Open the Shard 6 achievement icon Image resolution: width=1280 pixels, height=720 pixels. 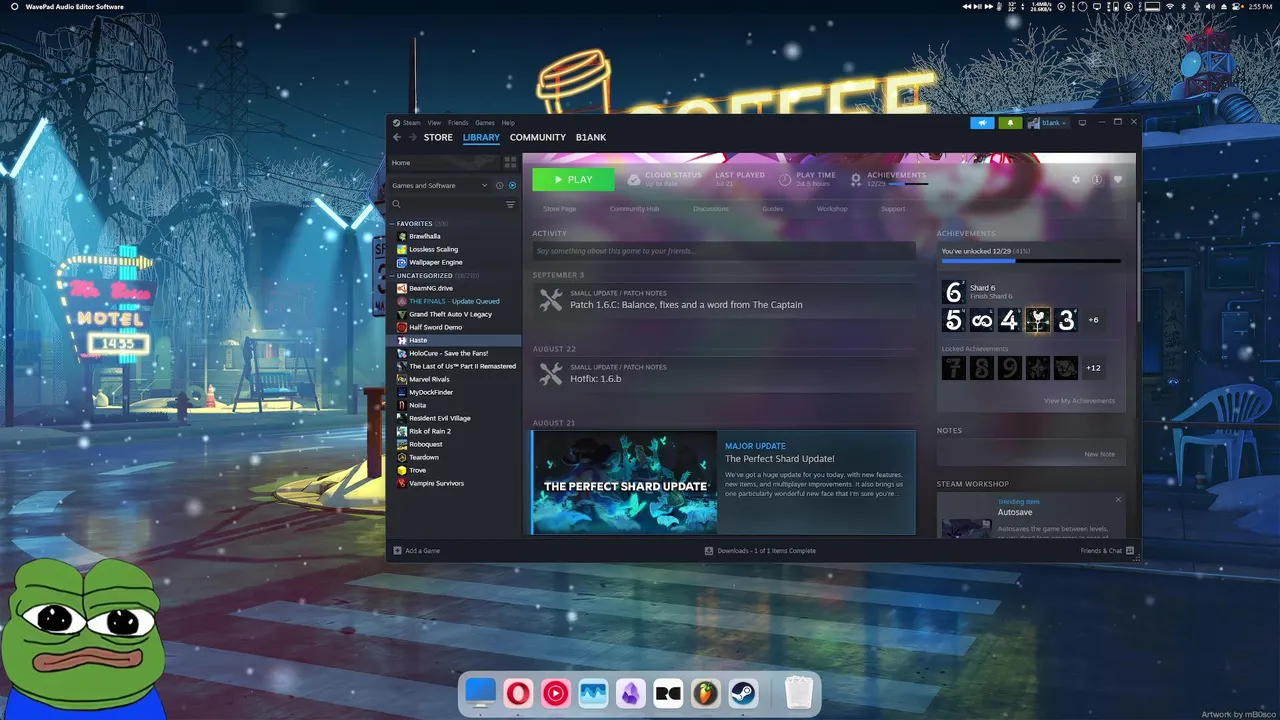pos(954,292)
